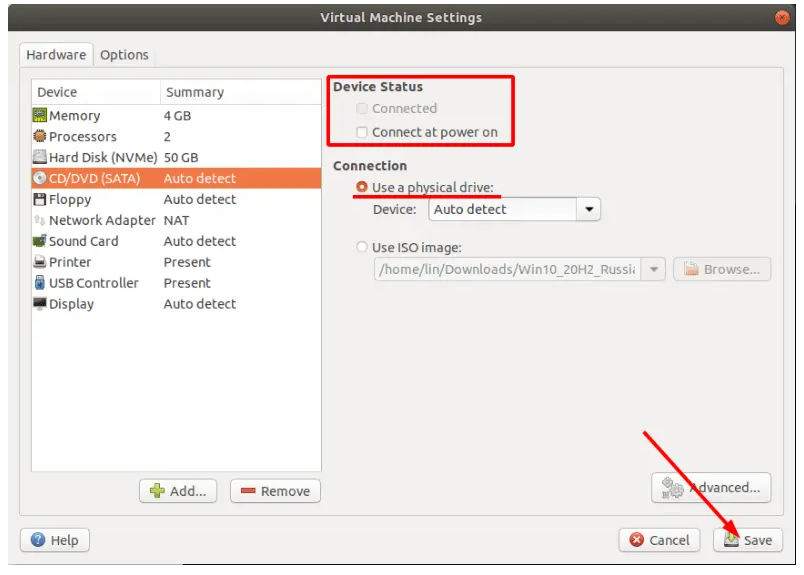
Task: Select Use a physical drive option
Action: click(x=361, y=187)
